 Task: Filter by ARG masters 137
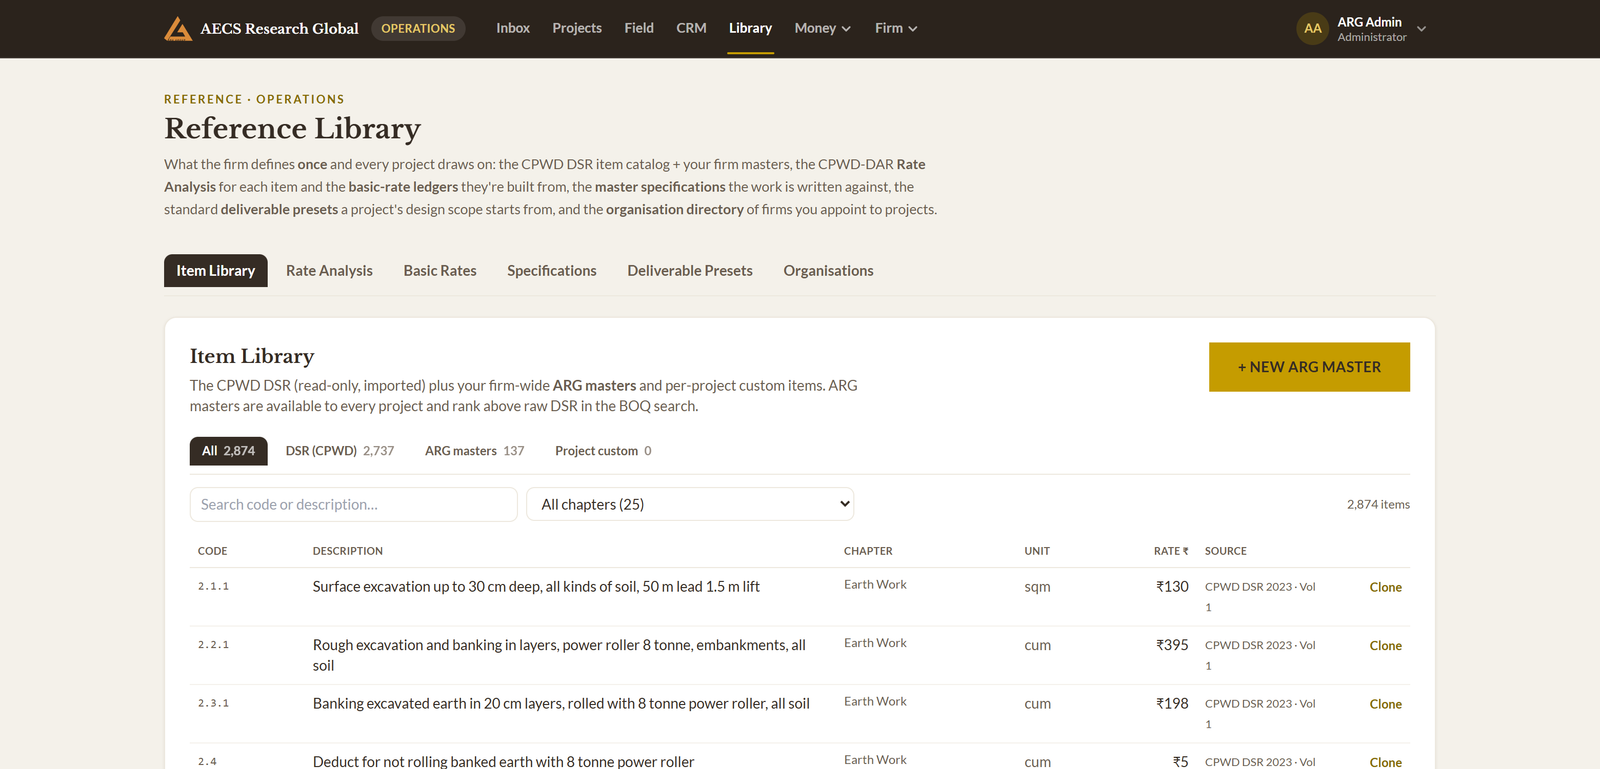[474, 451]
